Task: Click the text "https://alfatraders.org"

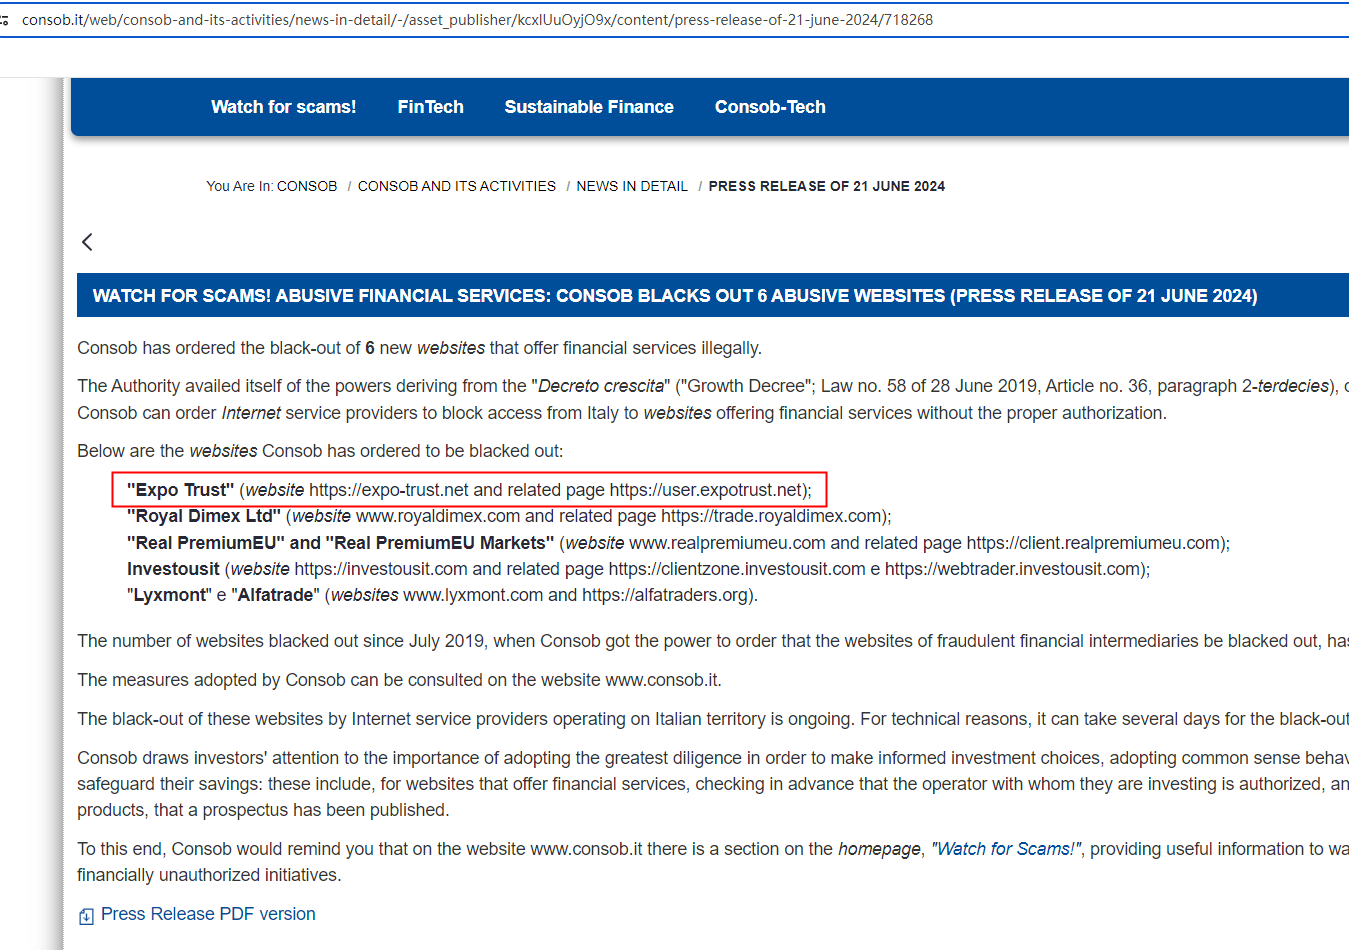Action: 665,595
